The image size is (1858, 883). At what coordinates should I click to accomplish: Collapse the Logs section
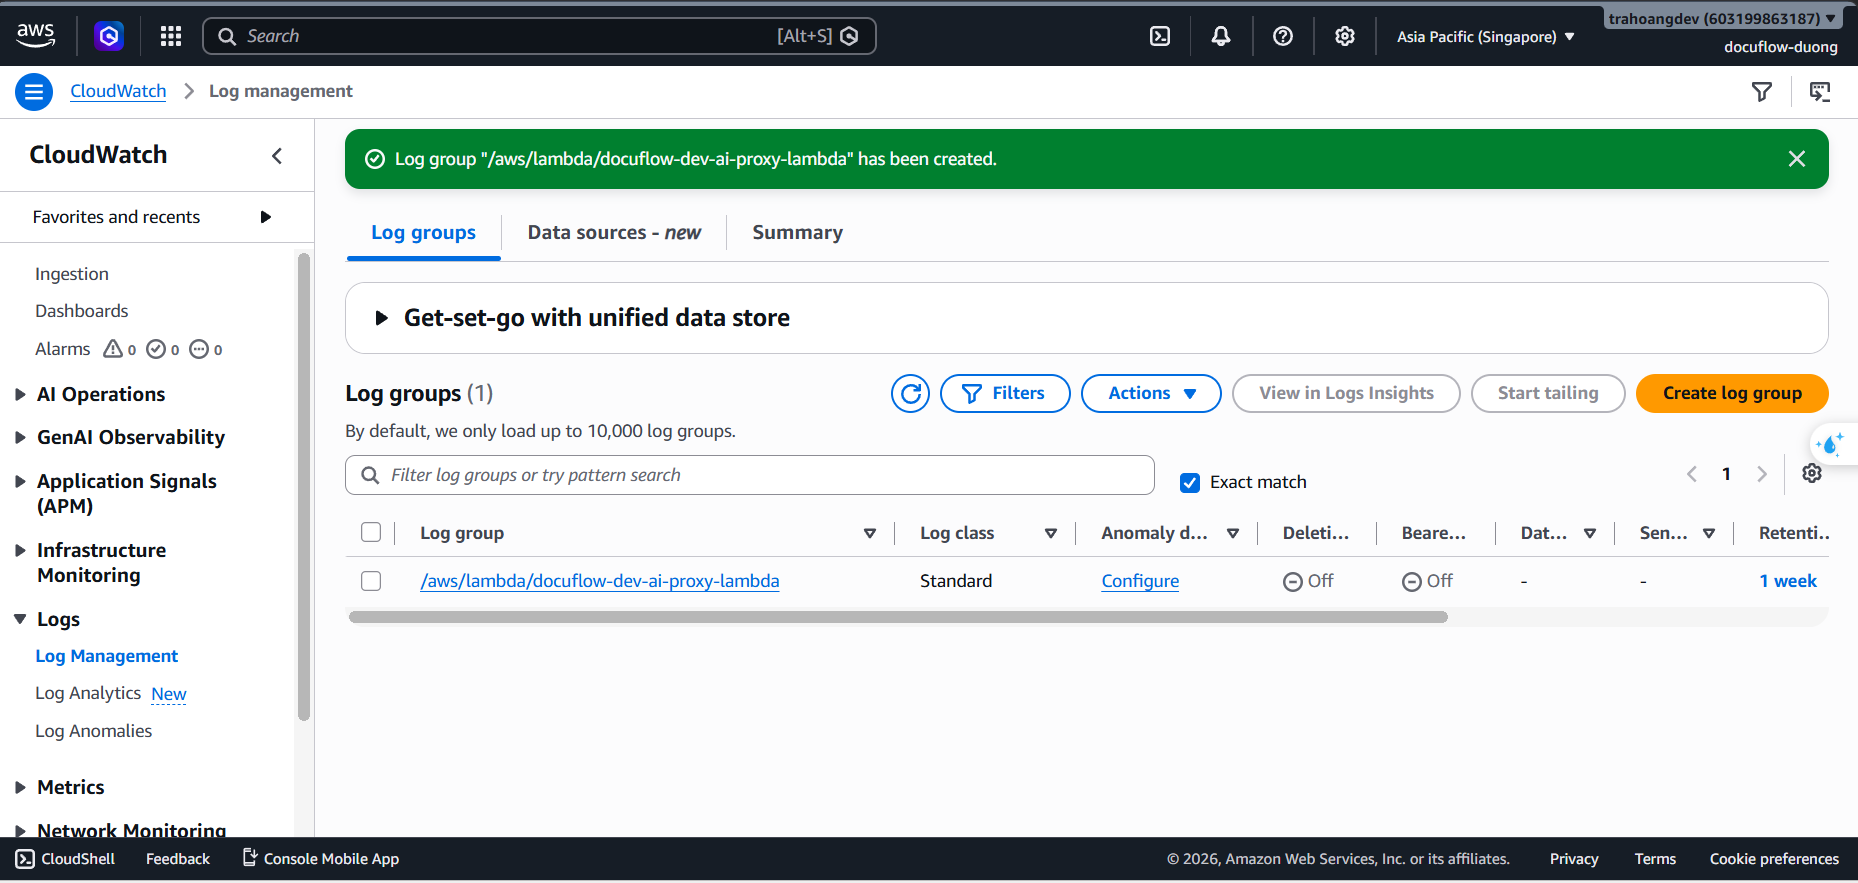20,619
